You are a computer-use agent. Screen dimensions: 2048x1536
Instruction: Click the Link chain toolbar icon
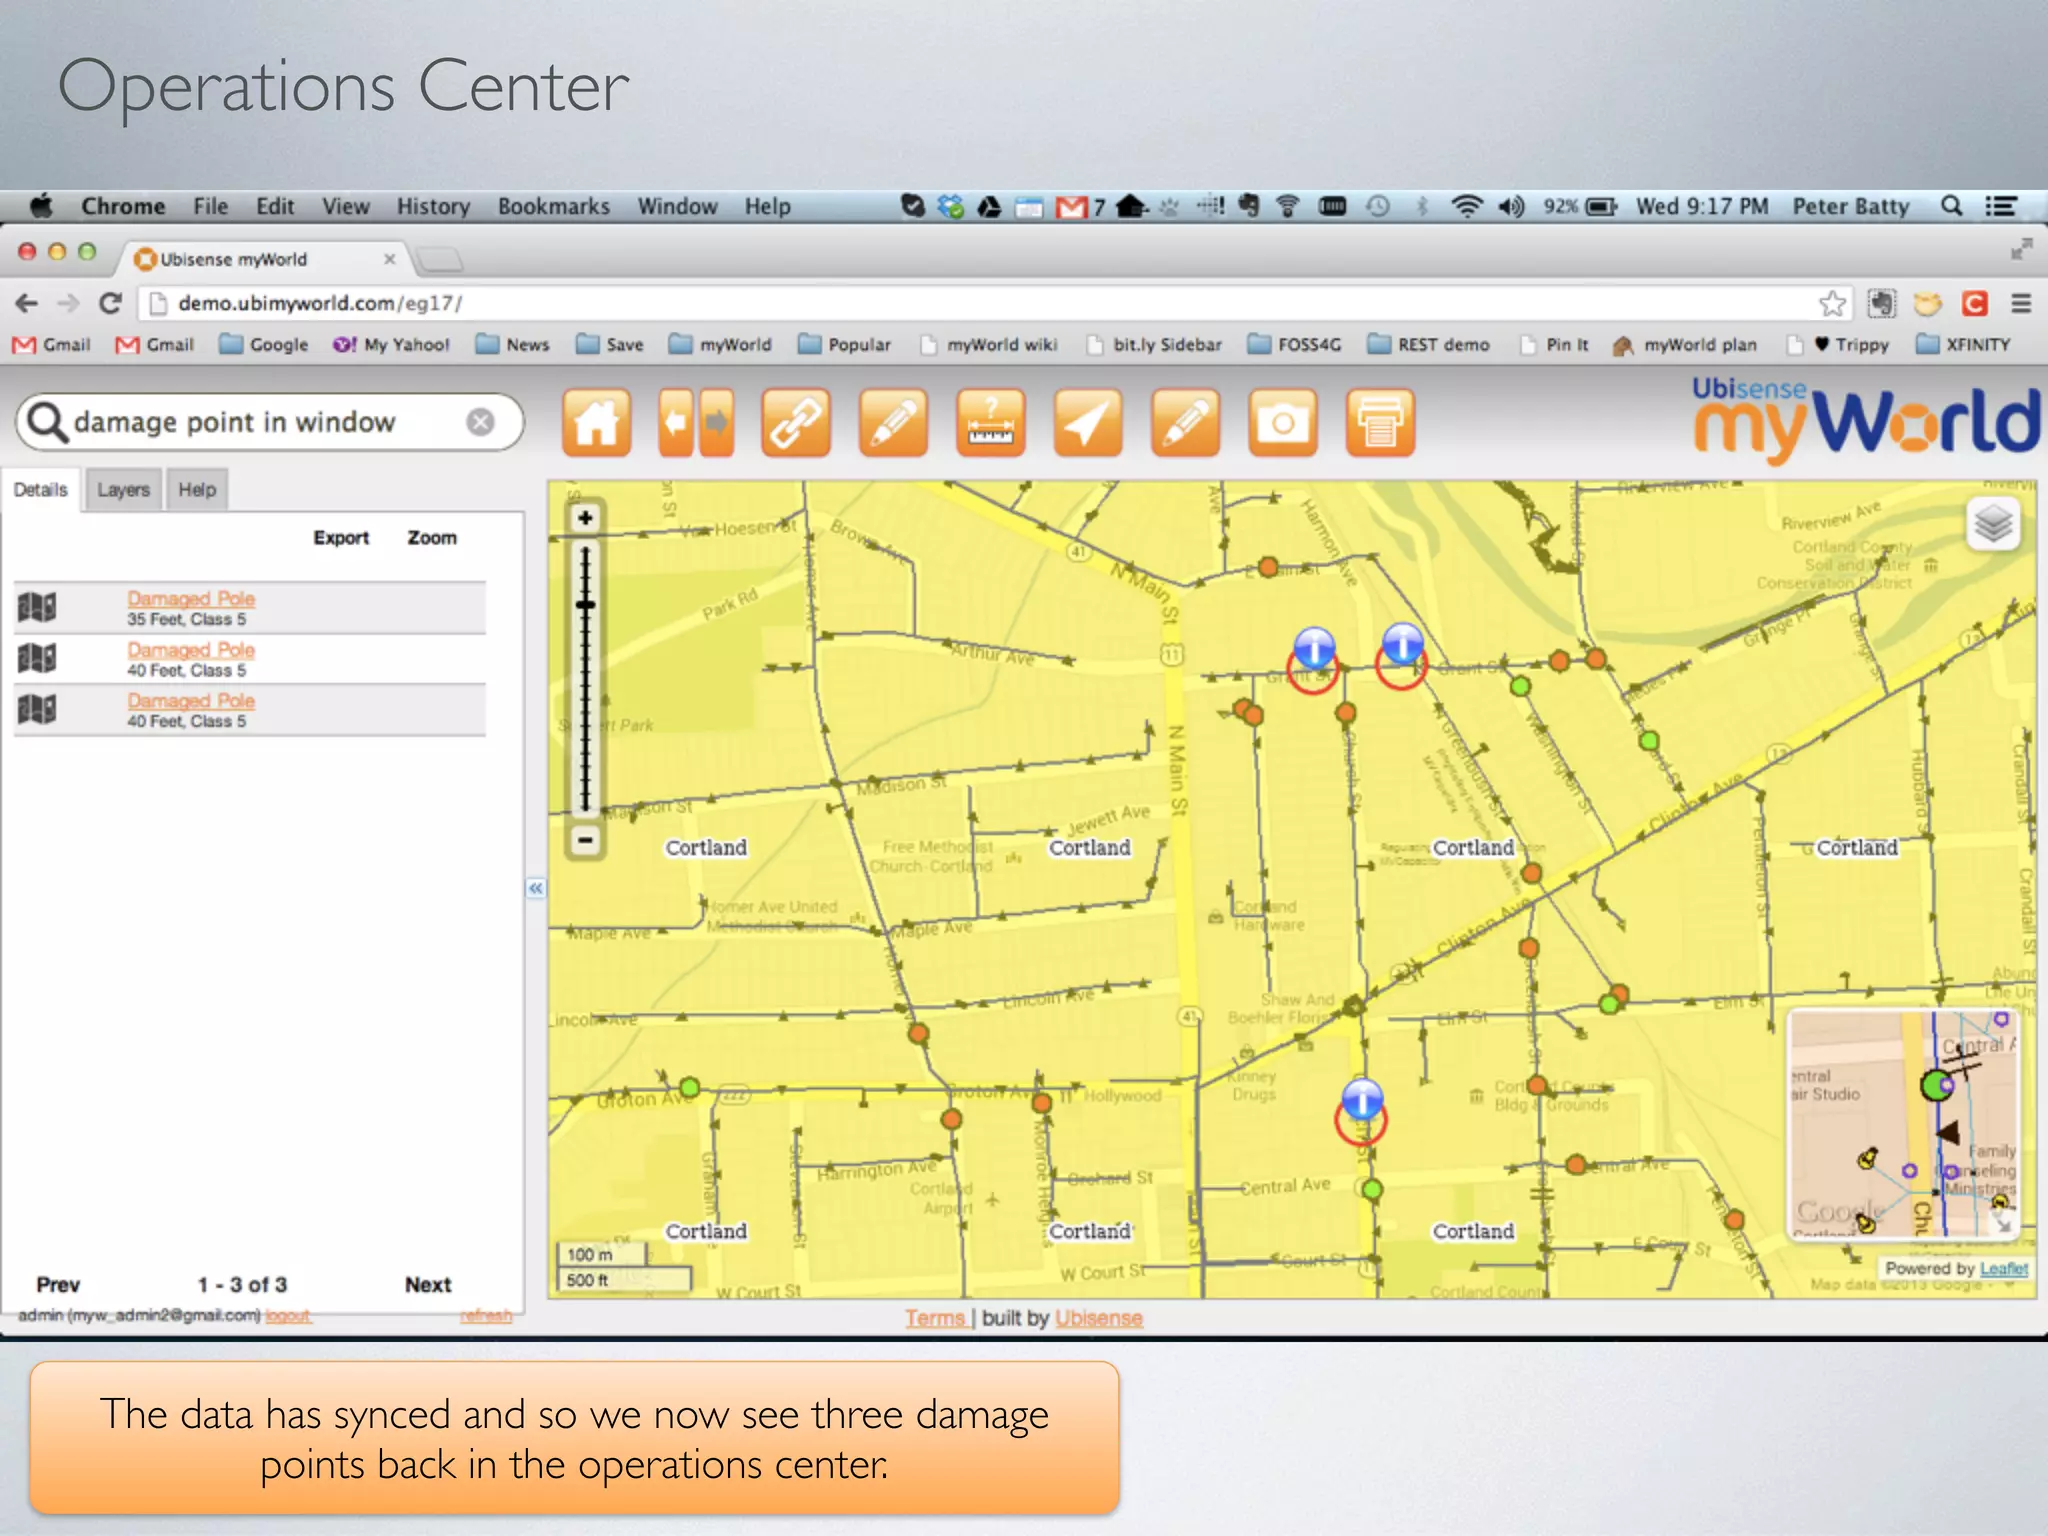[x=795, y=424]
